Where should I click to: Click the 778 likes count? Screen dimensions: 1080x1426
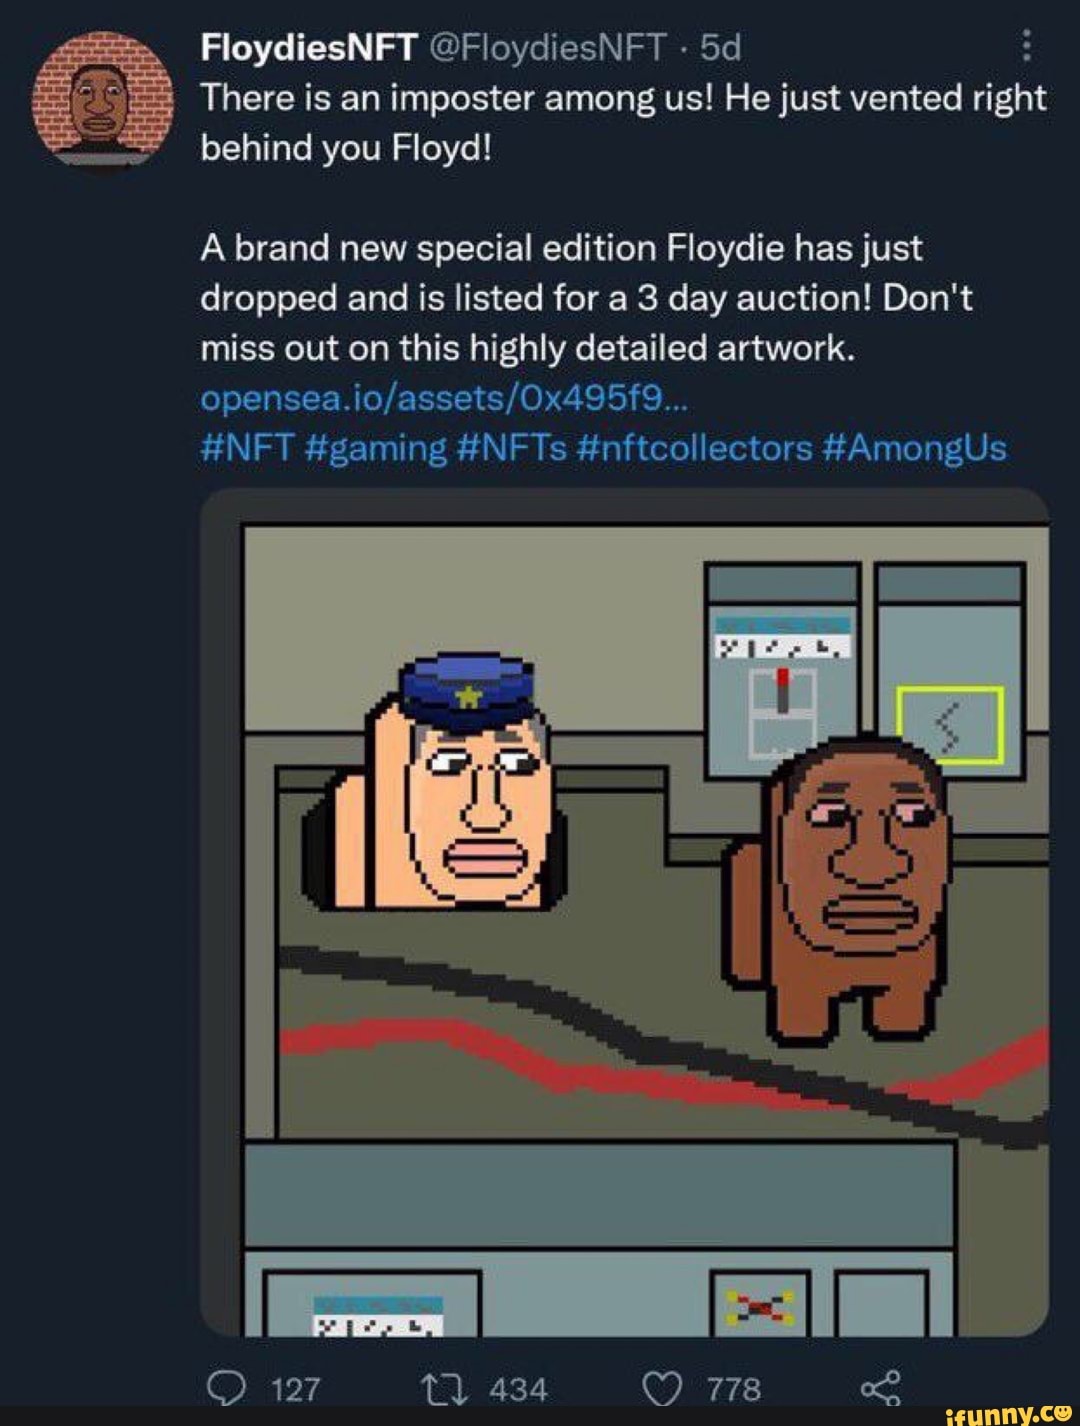[x=734, y=1388]
